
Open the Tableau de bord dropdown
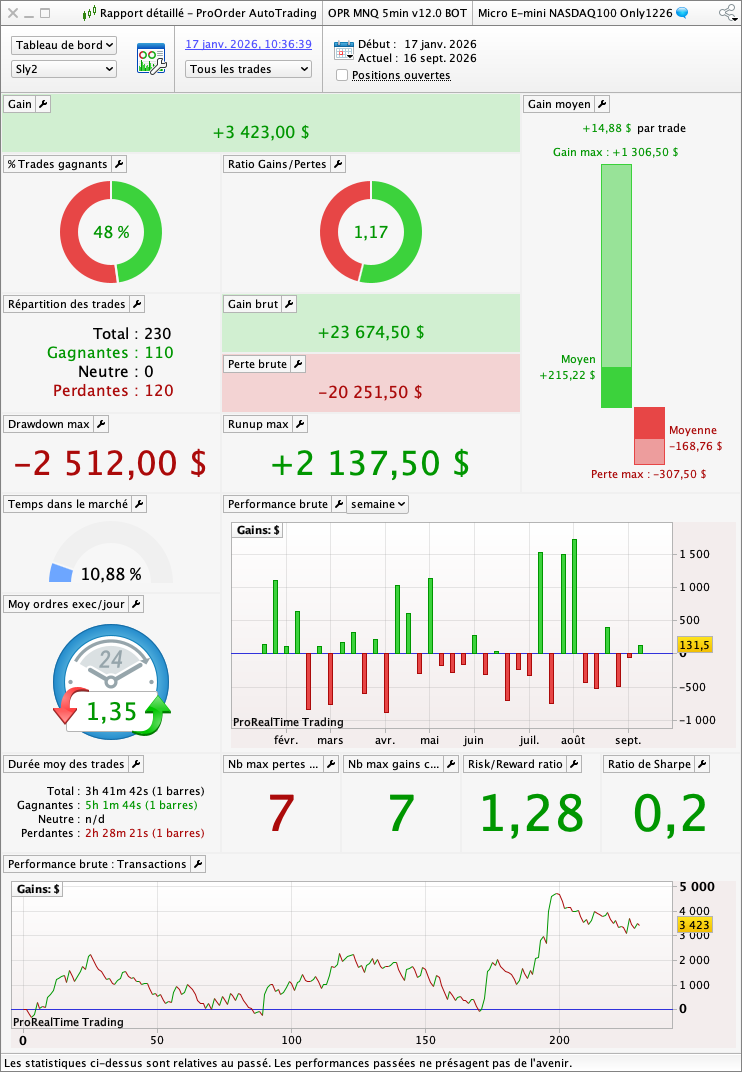tap(64, 45)
